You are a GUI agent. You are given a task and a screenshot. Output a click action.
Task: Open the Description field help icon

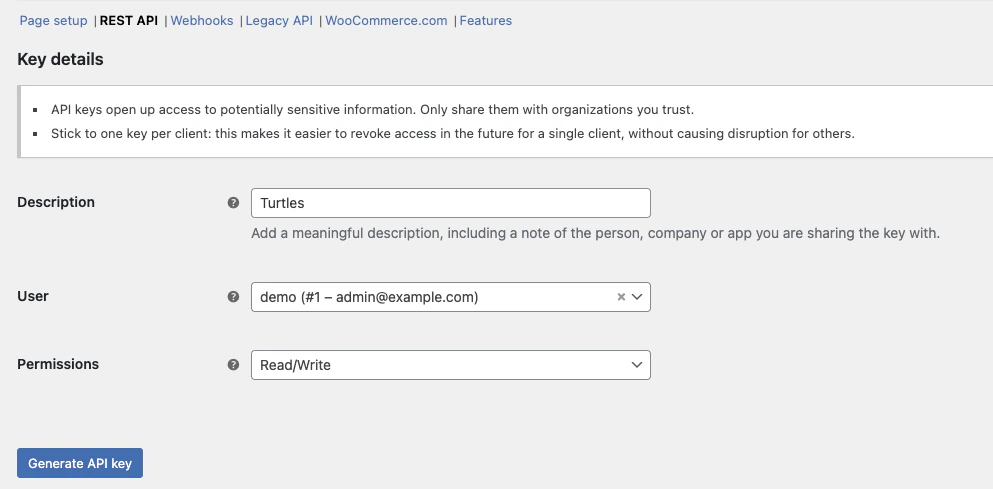coord(233,203)
